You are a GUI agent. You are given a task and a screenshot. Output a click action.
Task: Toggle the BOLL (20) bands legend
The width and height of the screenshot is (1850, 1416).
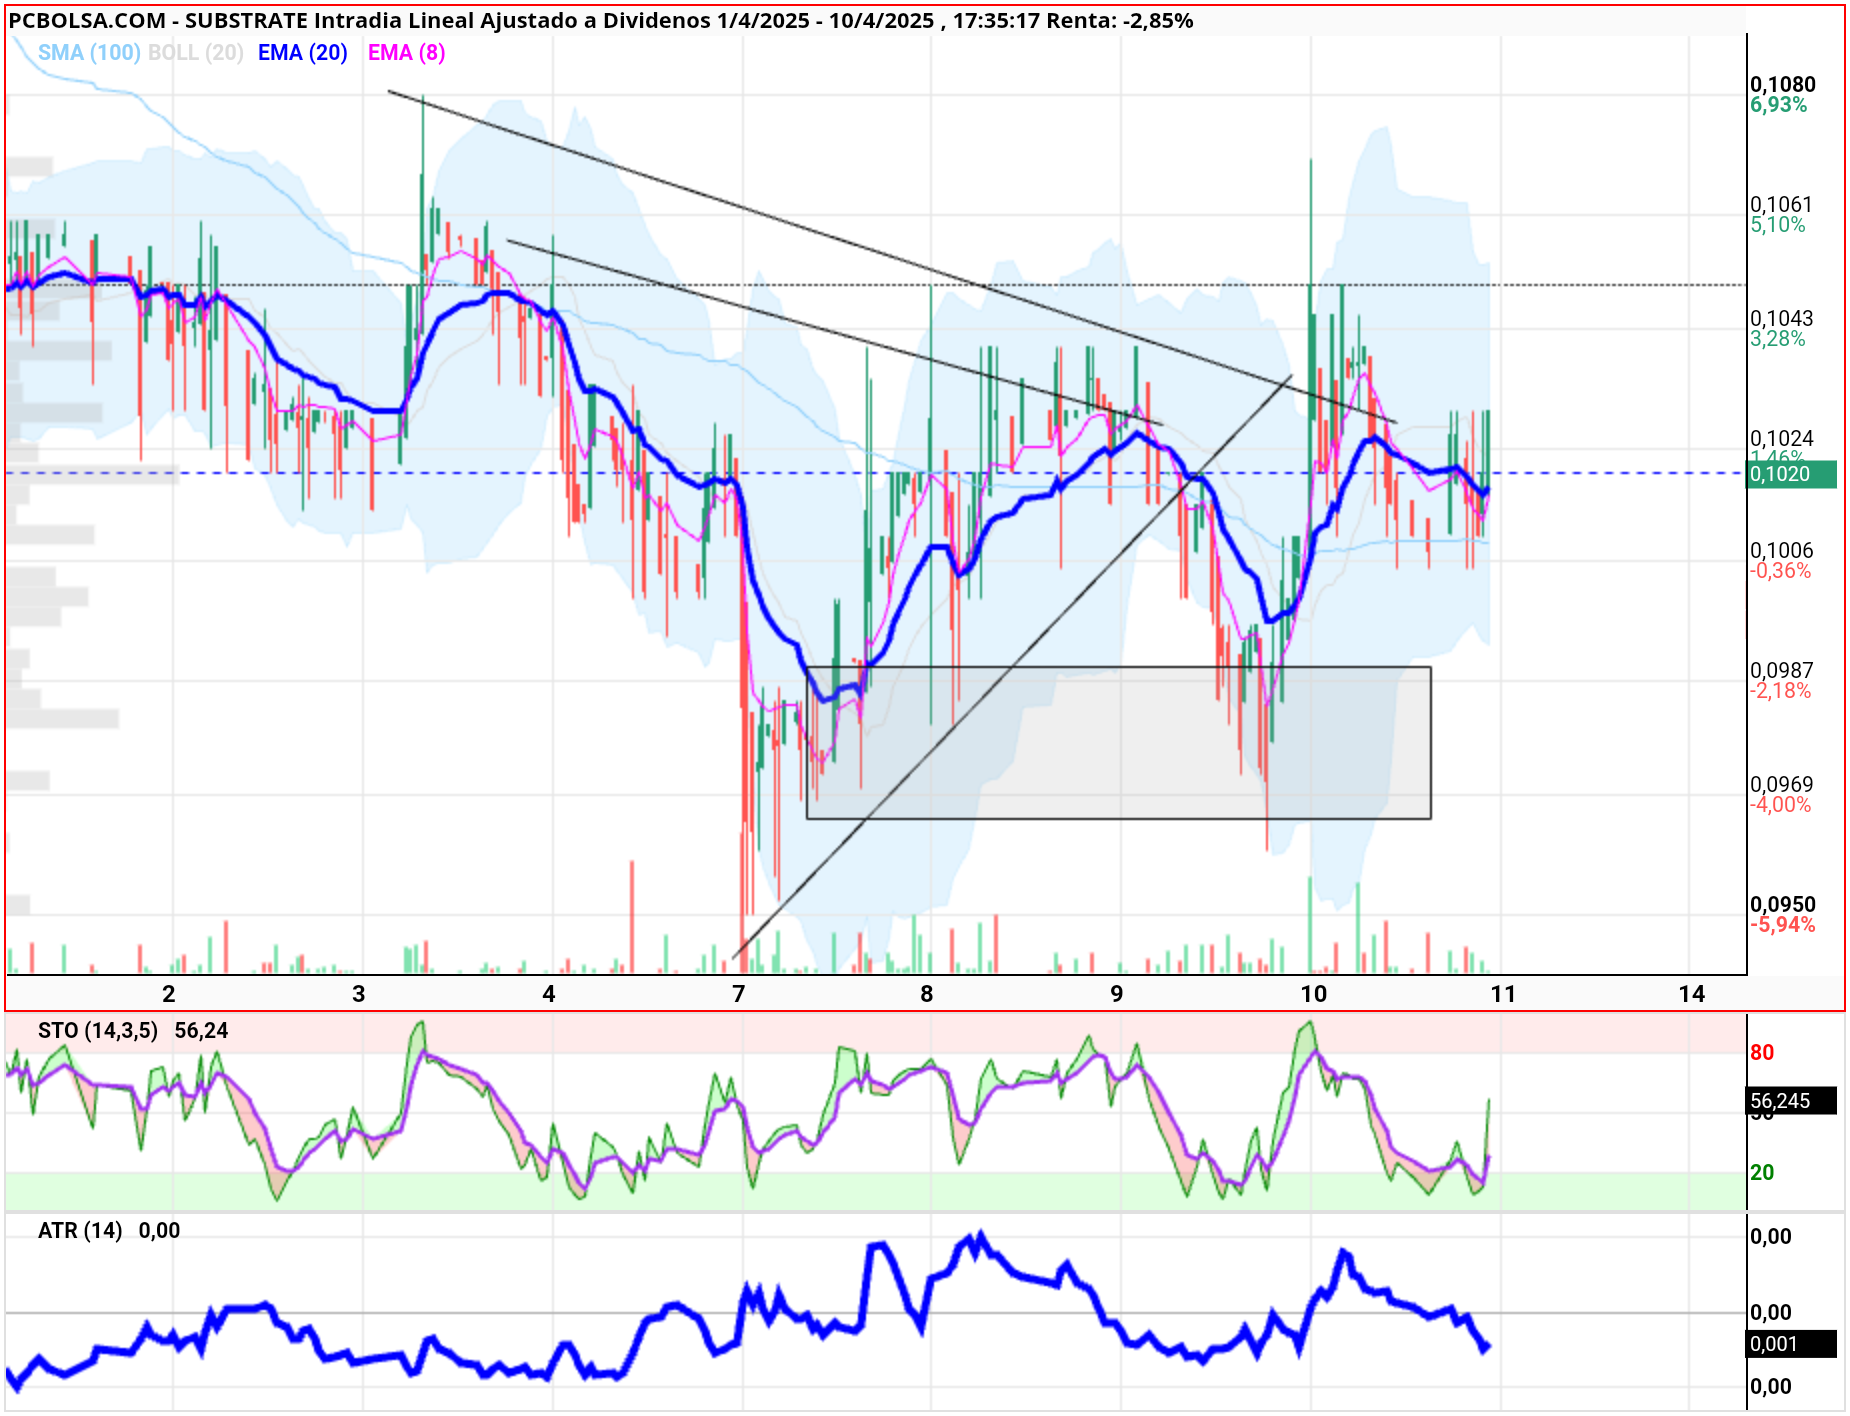(x=196, y=53)
